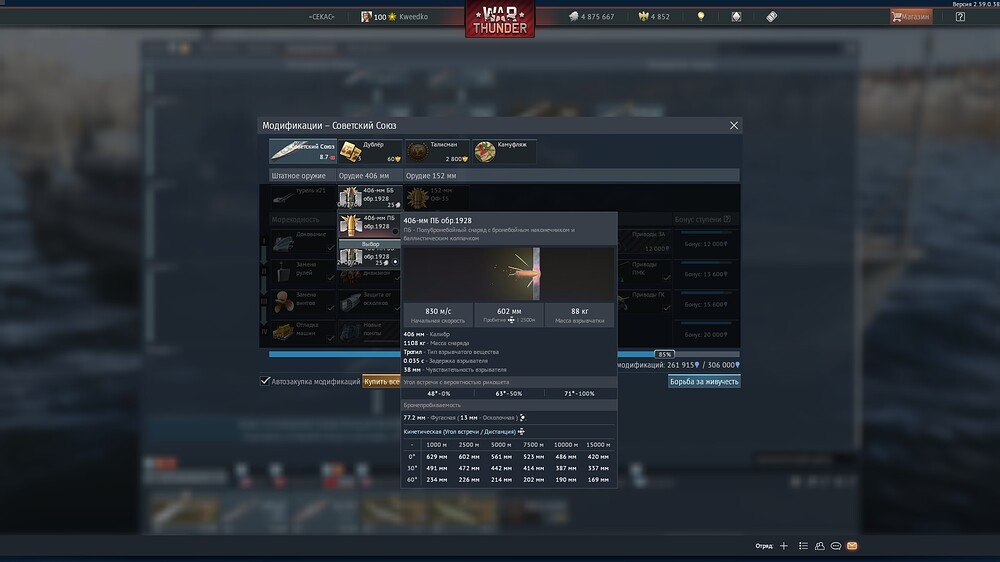Click the Бонус ступени help question mark
Image resolution: width=1000 pixels, height=562 pixels.
click(x=727, y=219)
